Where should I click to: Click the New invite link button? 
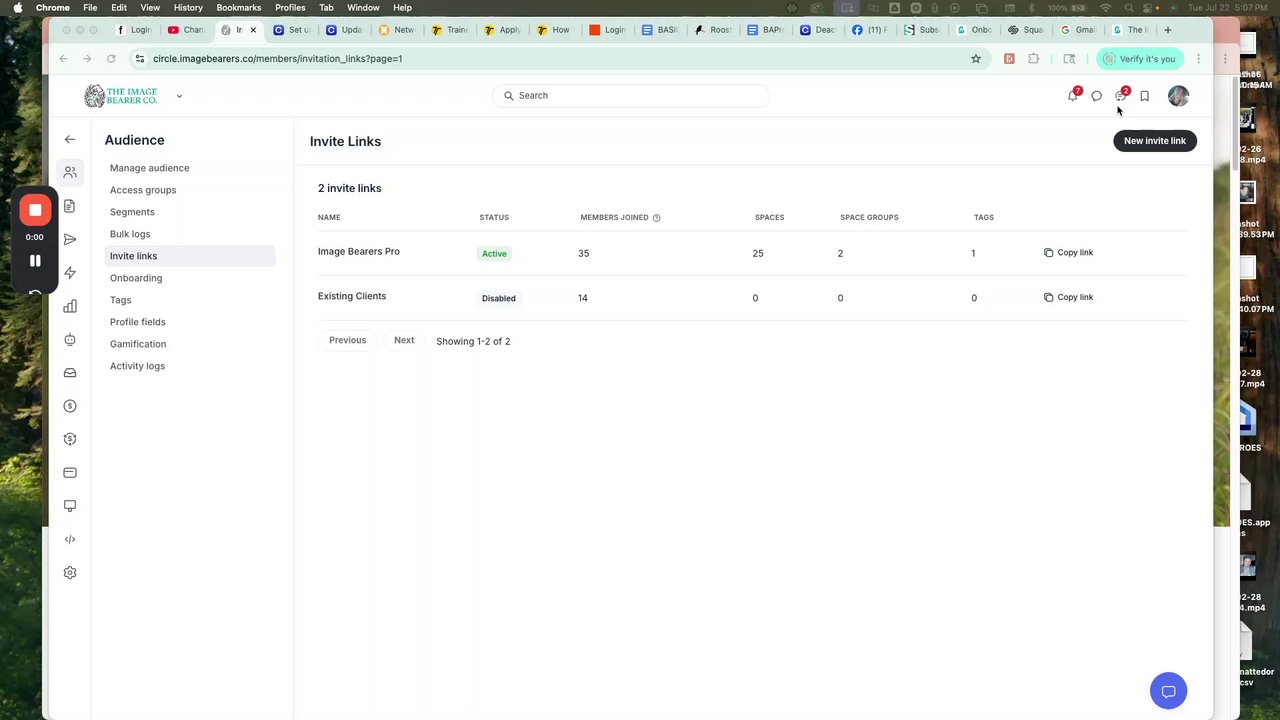pyautogui.click(x=1155, y=141)
